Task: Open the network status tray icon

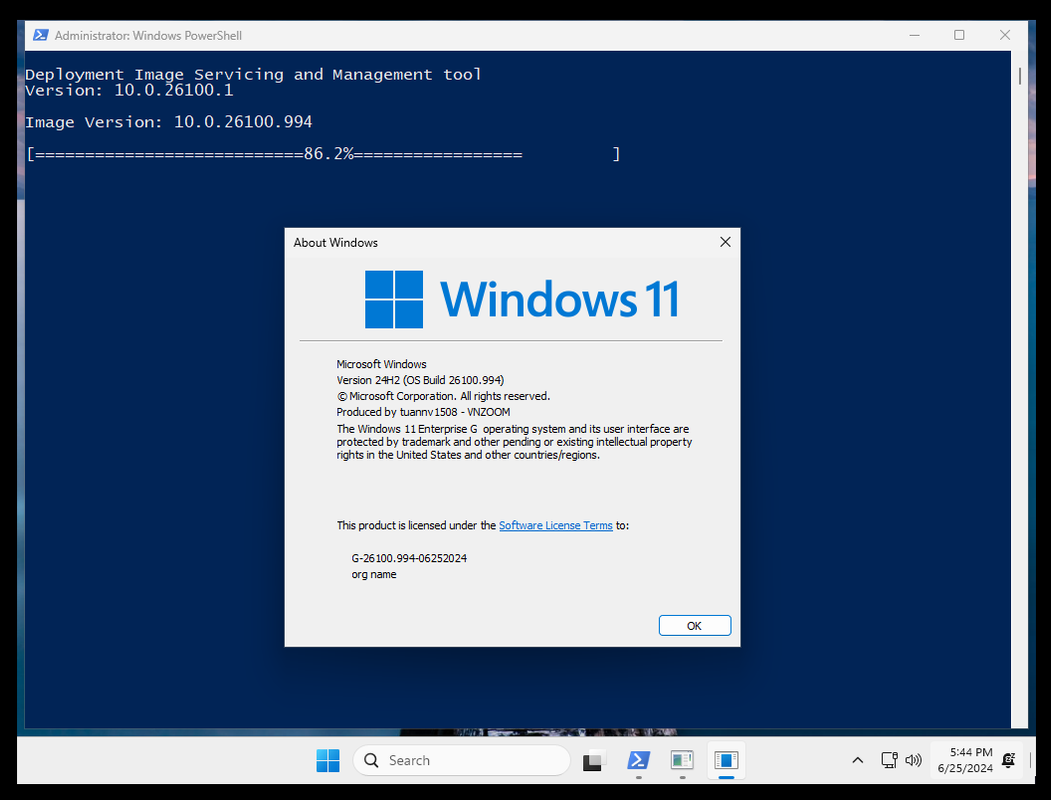Action: pyautogui.click(x=889, y=760)
